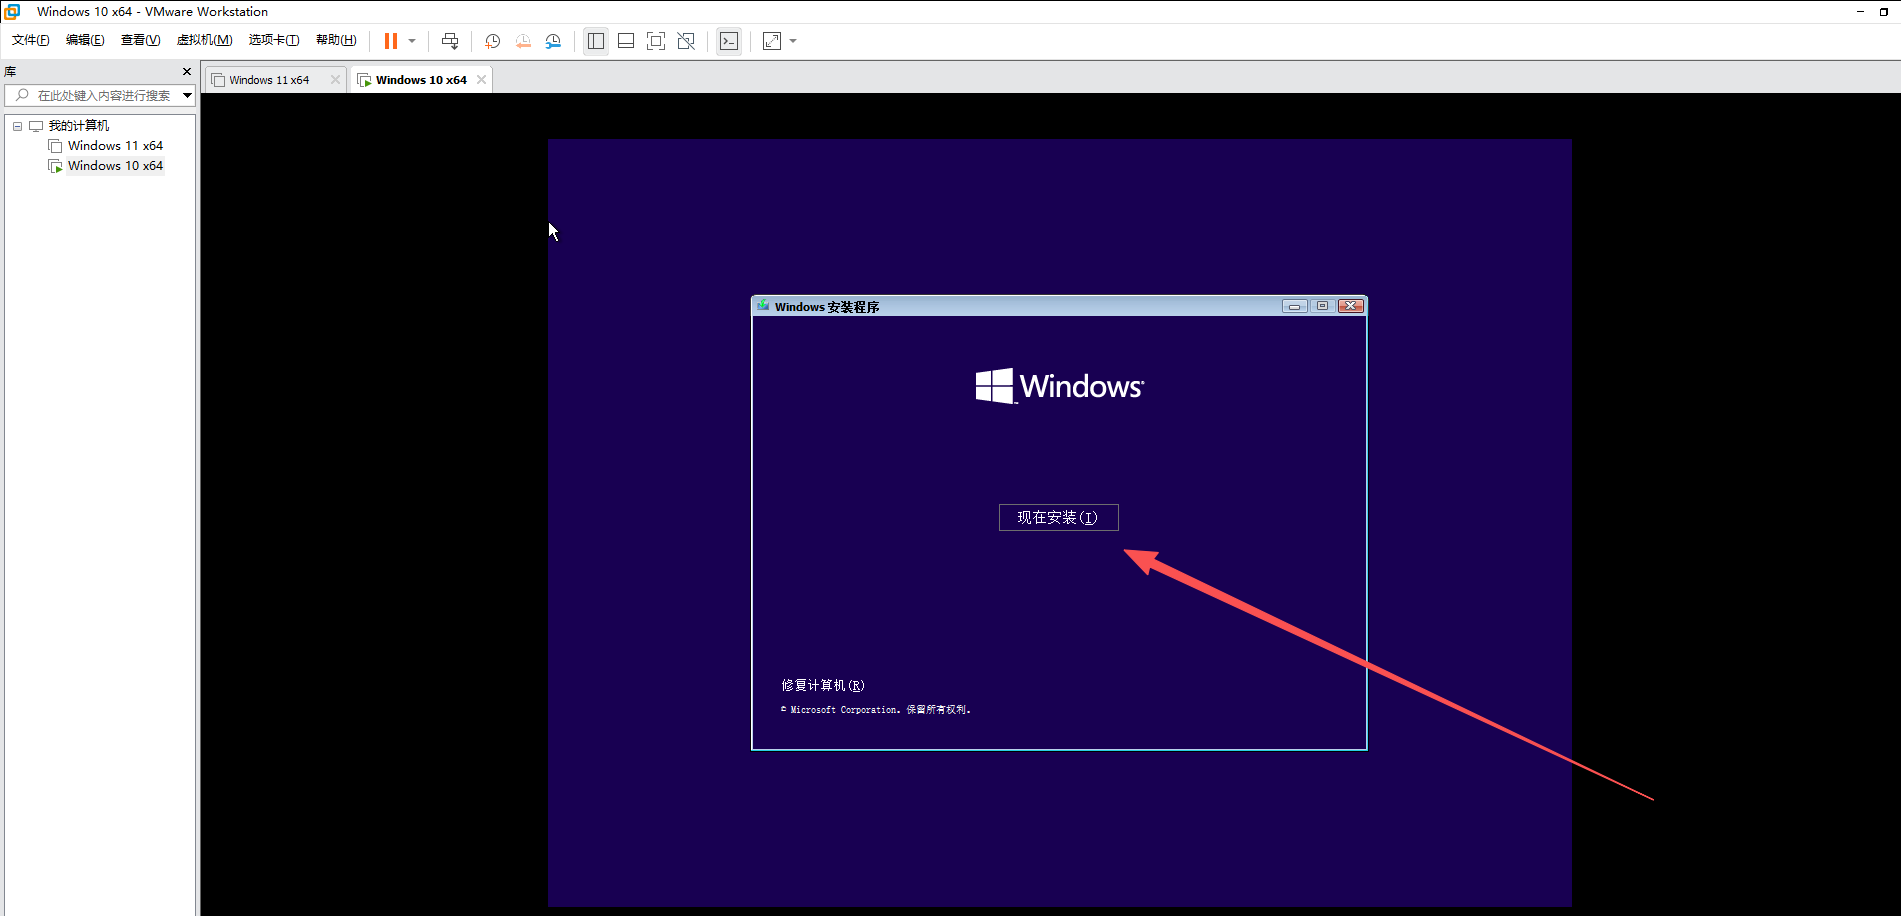
Task: Maximize the Windows 安装程序 setup dialog
Action: [x=1322, y=306]
